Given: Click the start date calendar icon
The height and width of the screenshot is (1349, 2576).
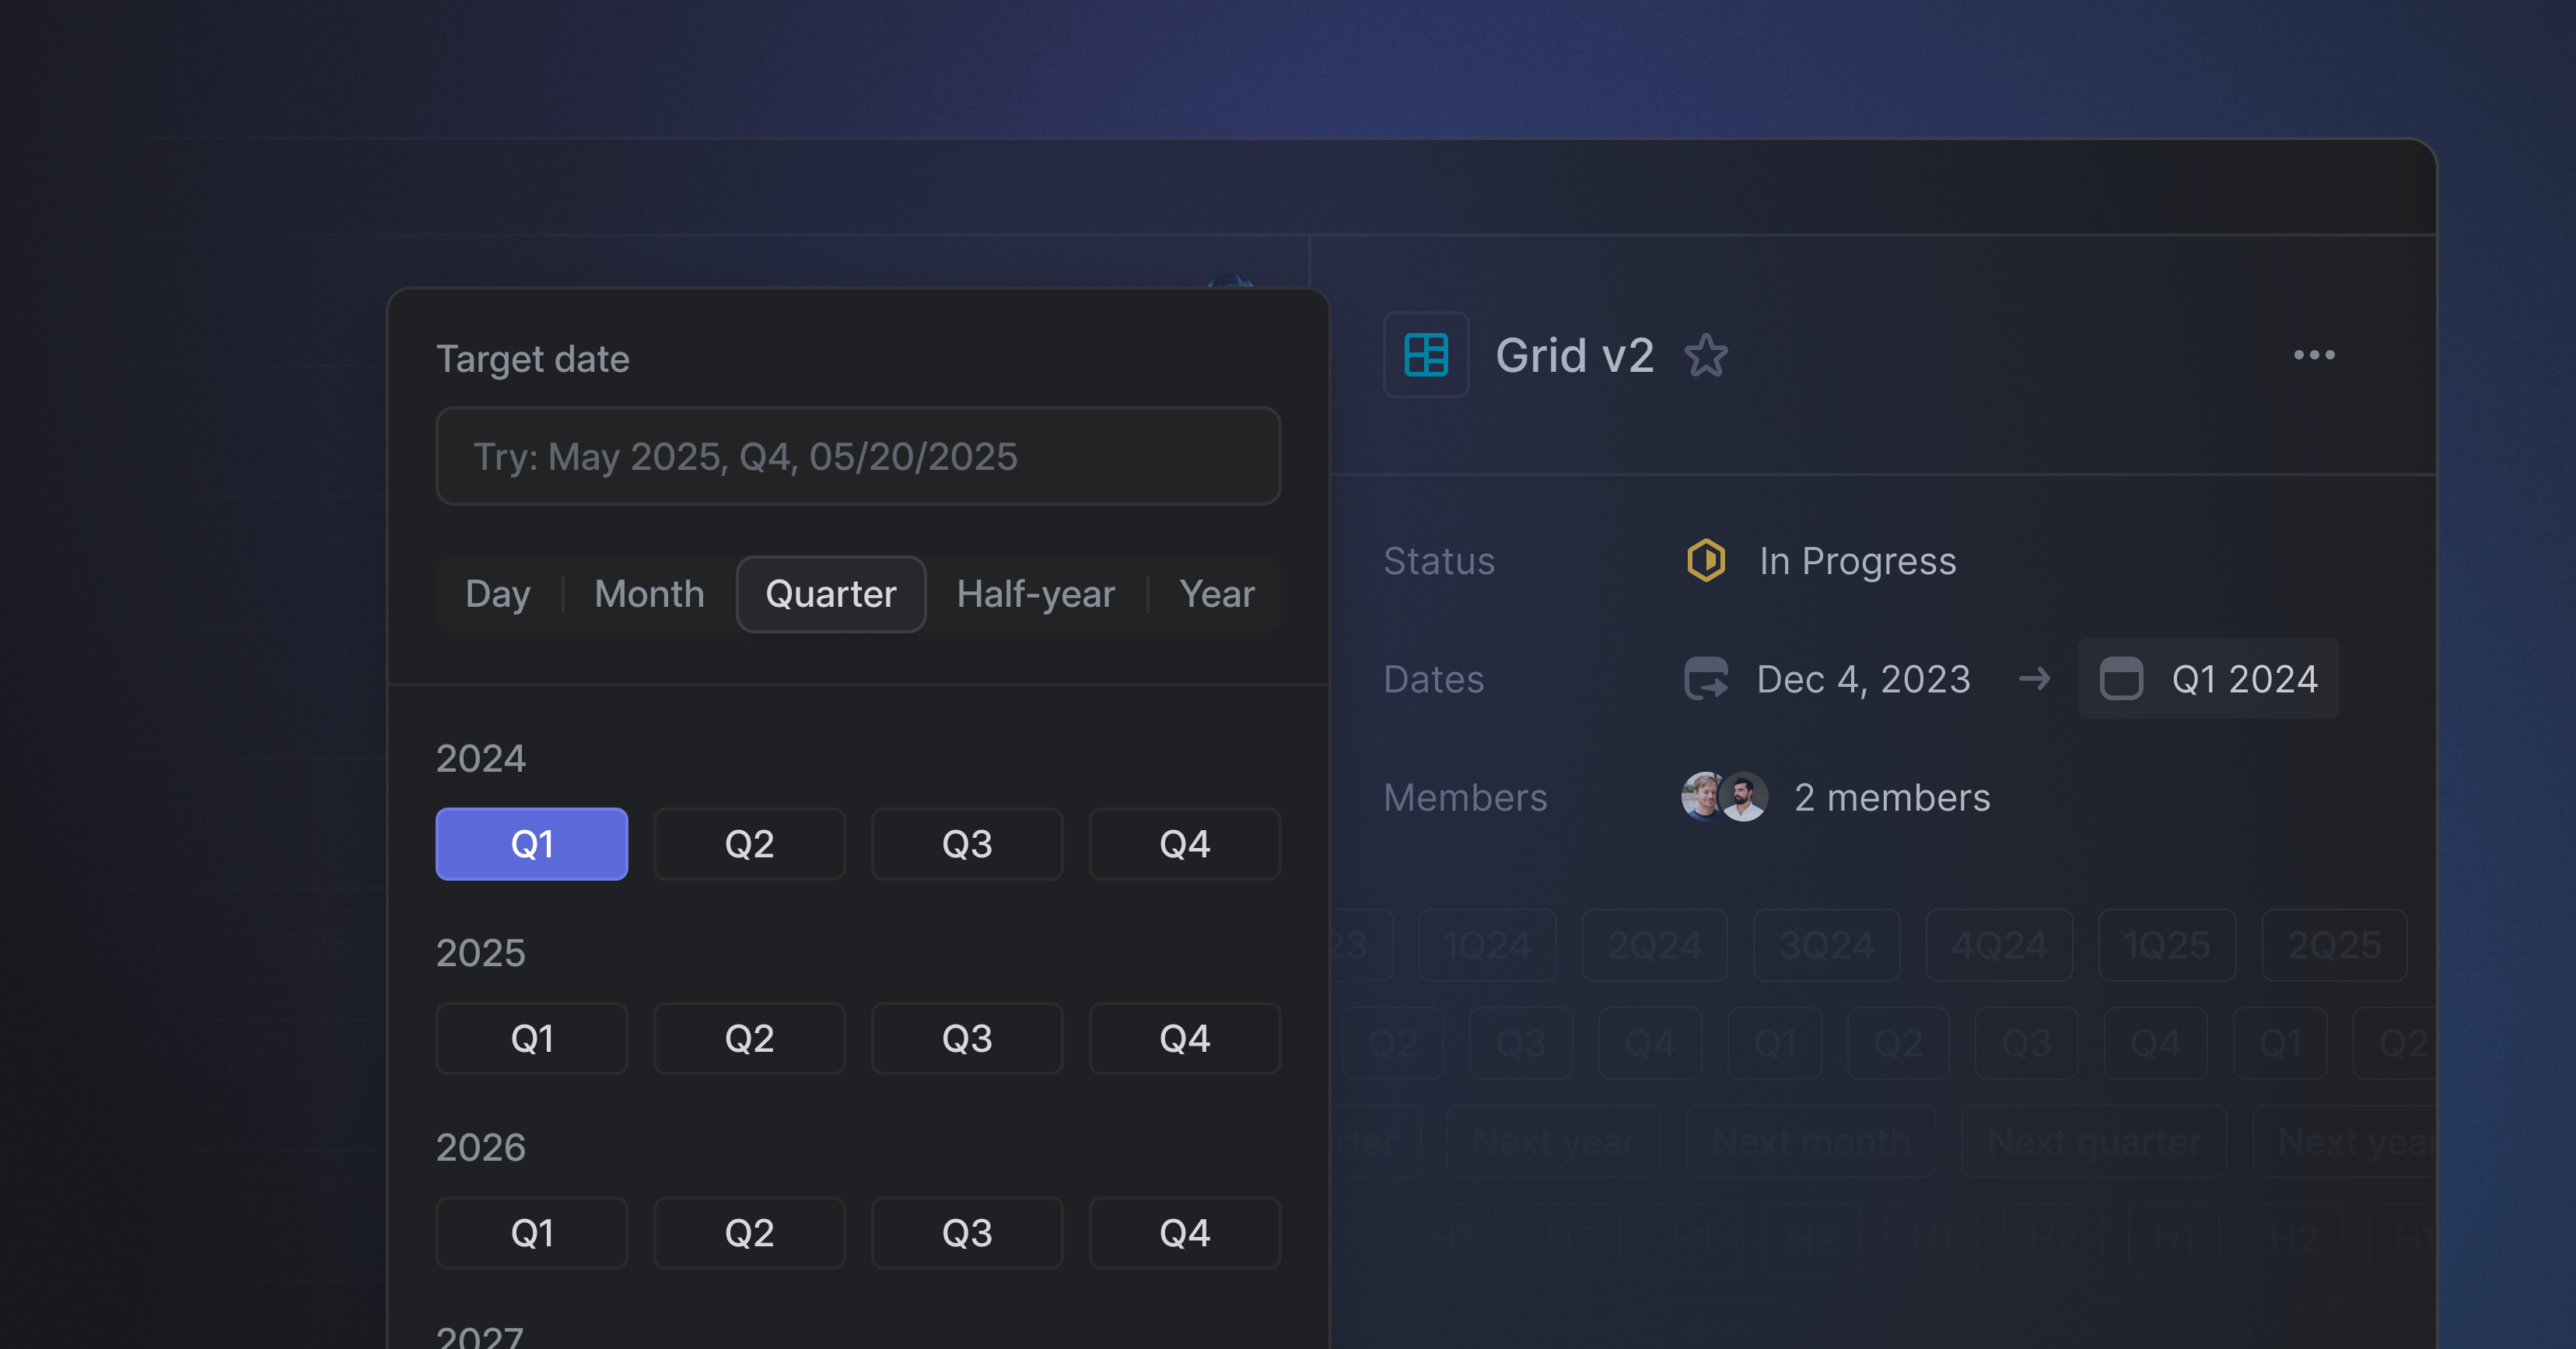Looking at the screenshot, I should 1702,678.
